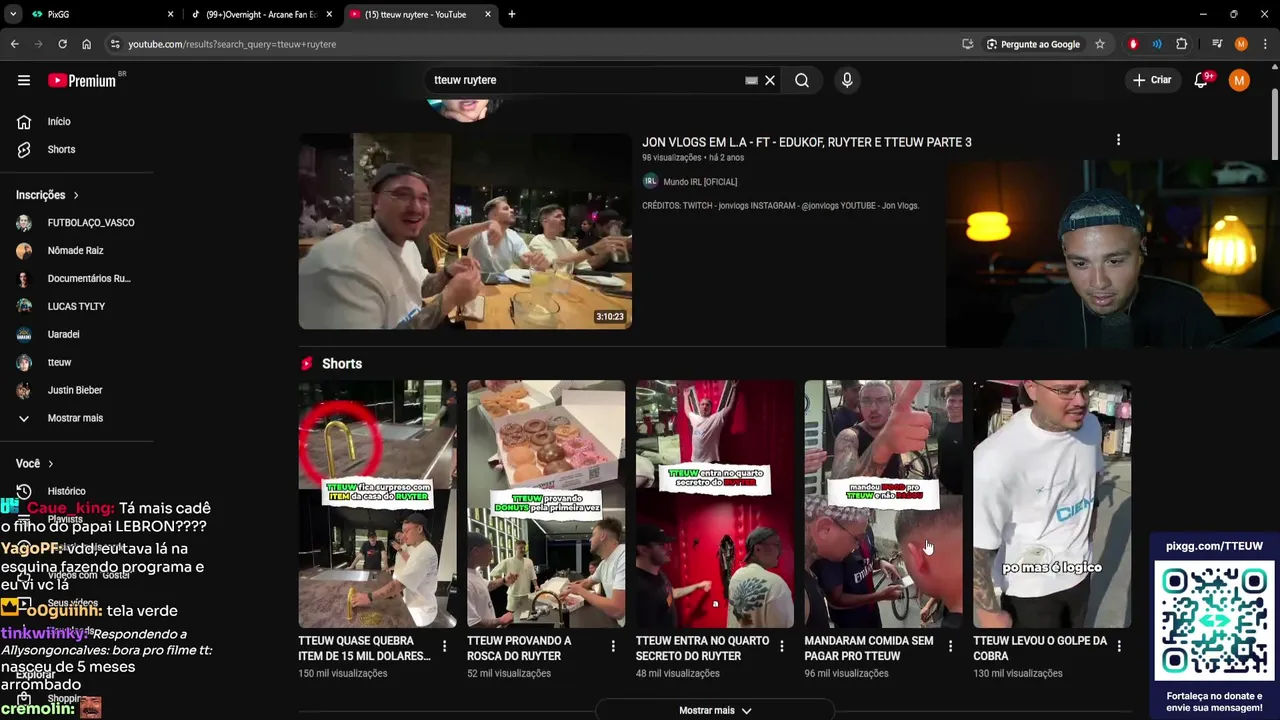Open options for TTEUW ENTRA NO QUARTO short

[782, 647]
